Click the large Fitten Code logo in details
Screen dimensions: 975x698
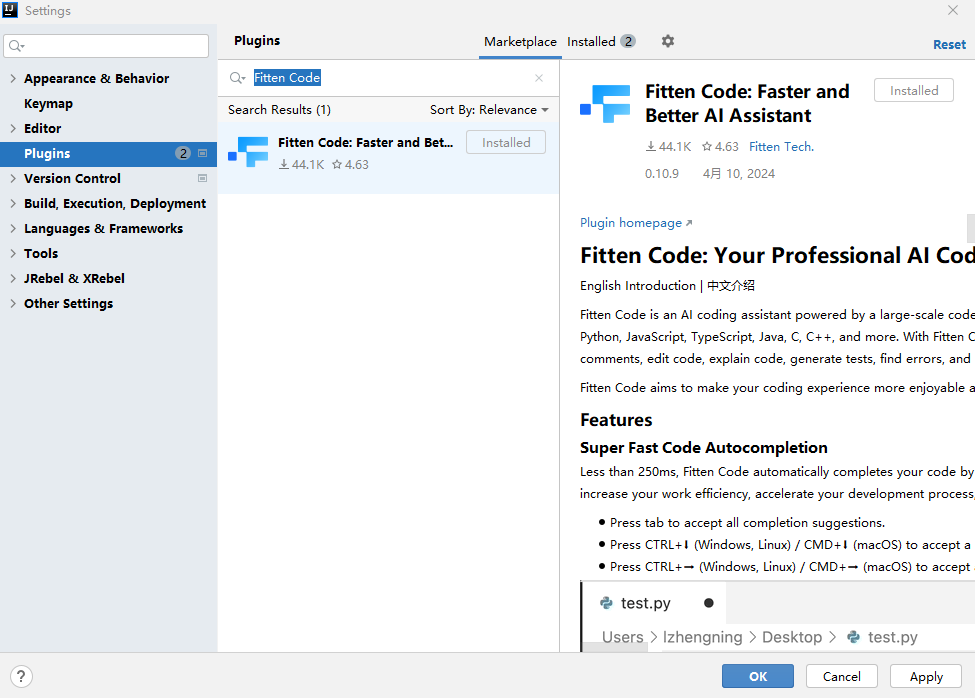point(605,103)
